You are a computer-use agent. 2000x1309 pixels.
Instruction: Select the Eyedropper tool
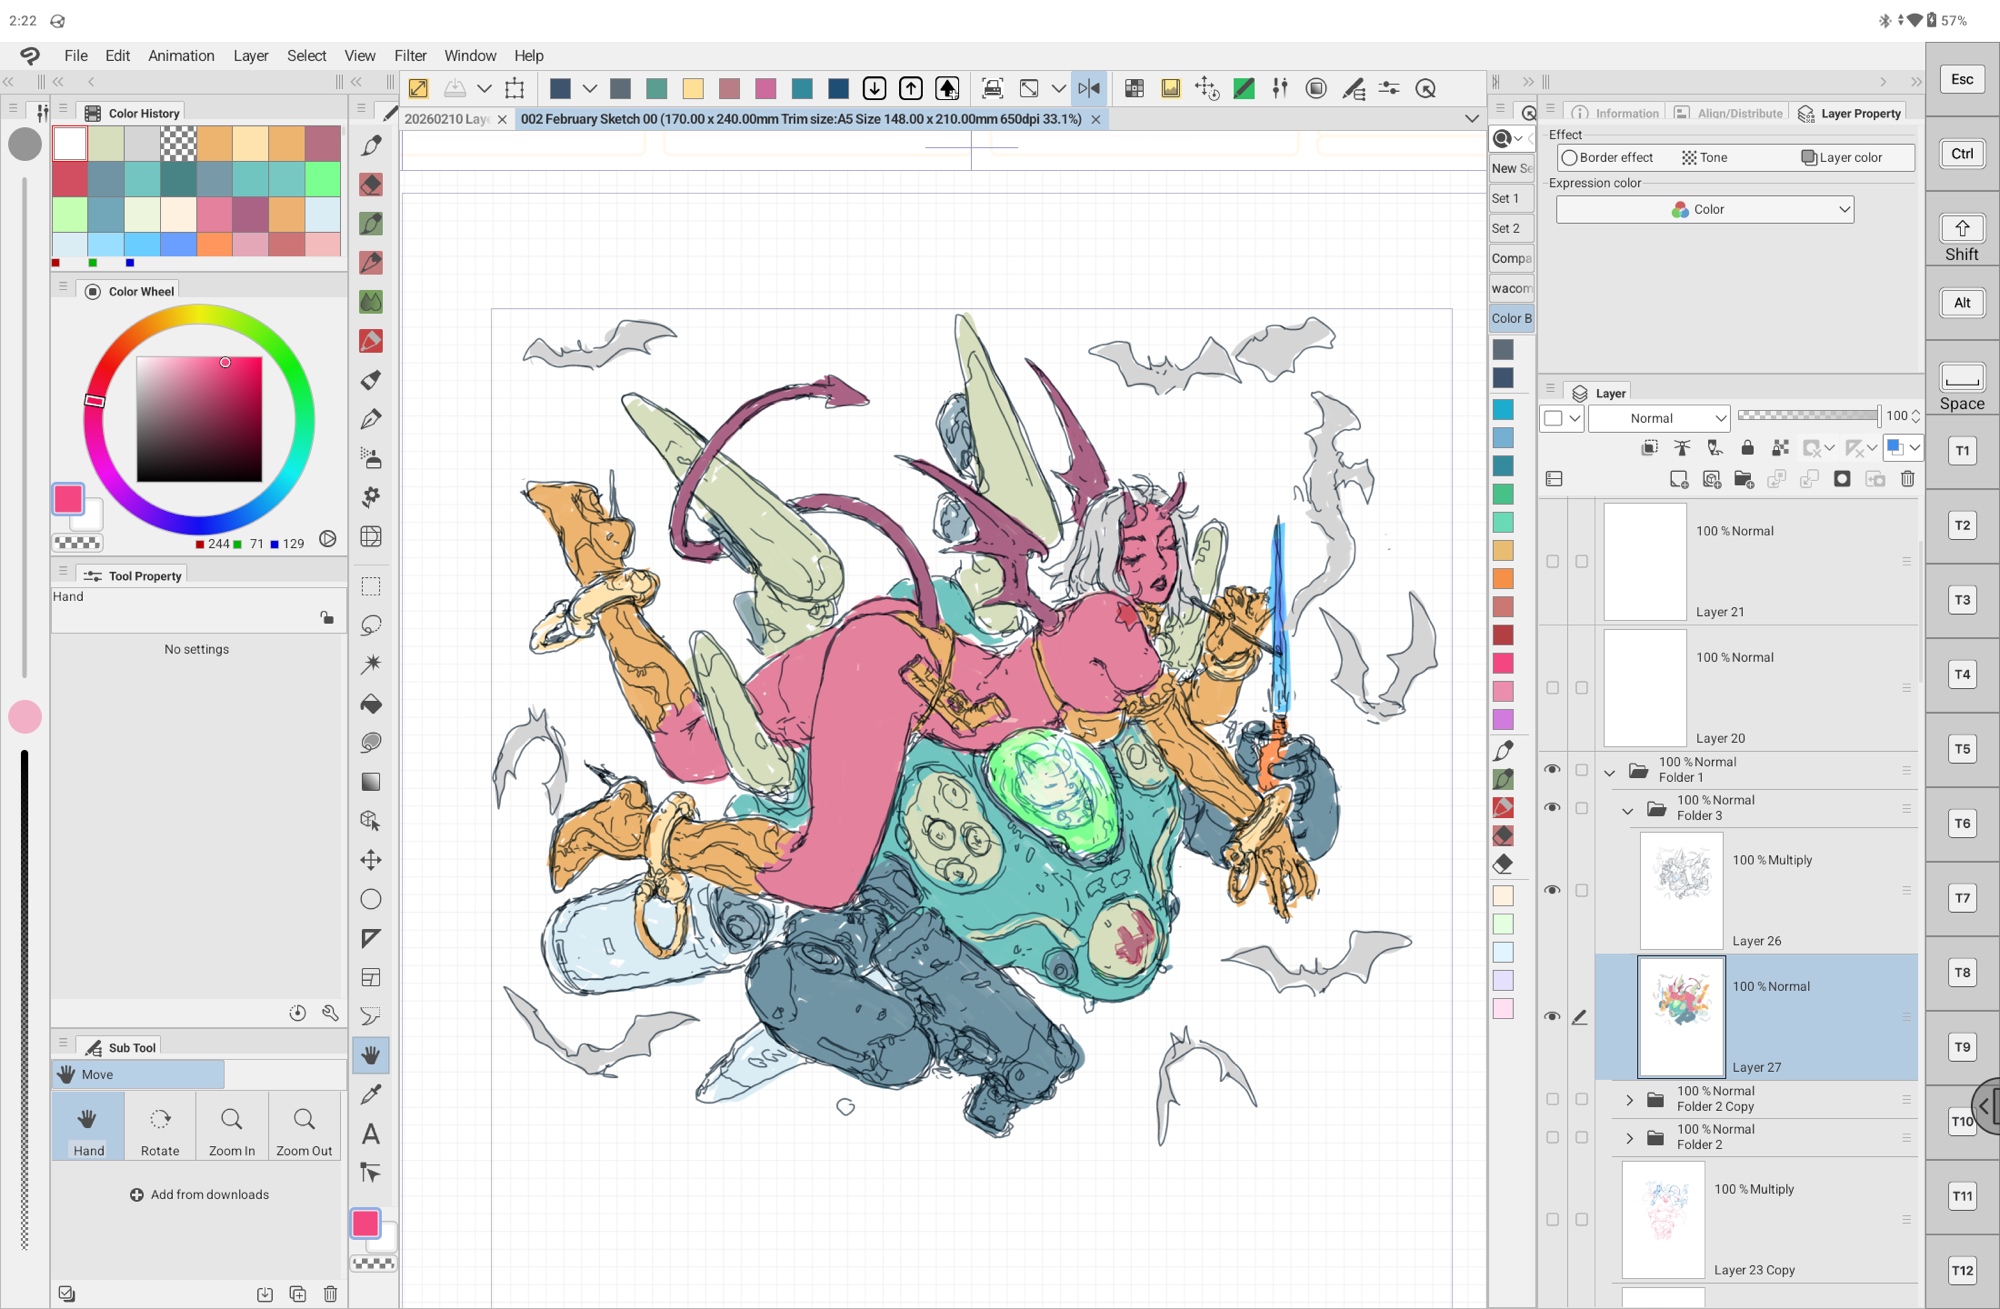[x=371, y=1094]
